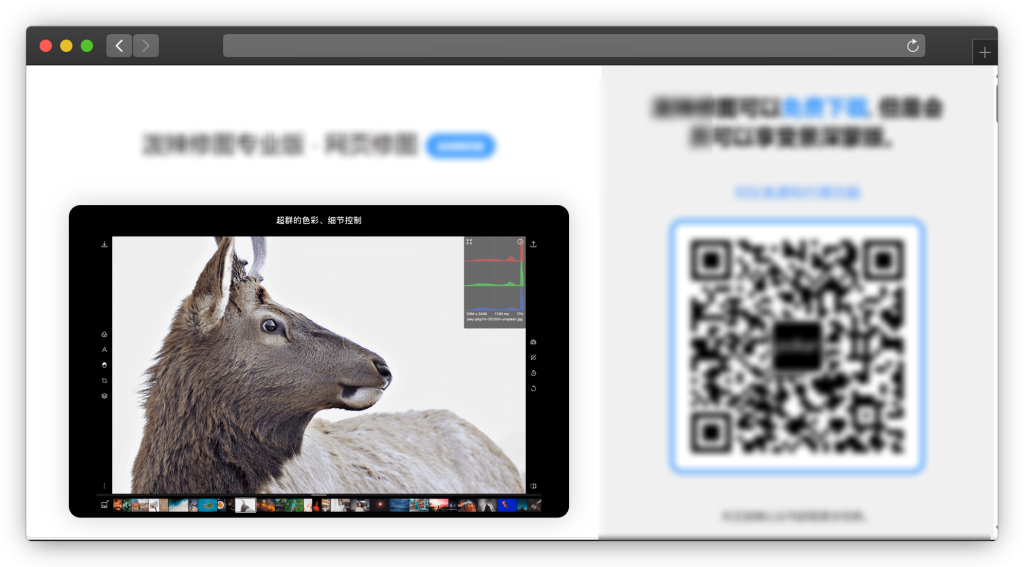The image size is (1024, 567).
Task: Toggle the split compare view icon
Action: tap(533, 486)
